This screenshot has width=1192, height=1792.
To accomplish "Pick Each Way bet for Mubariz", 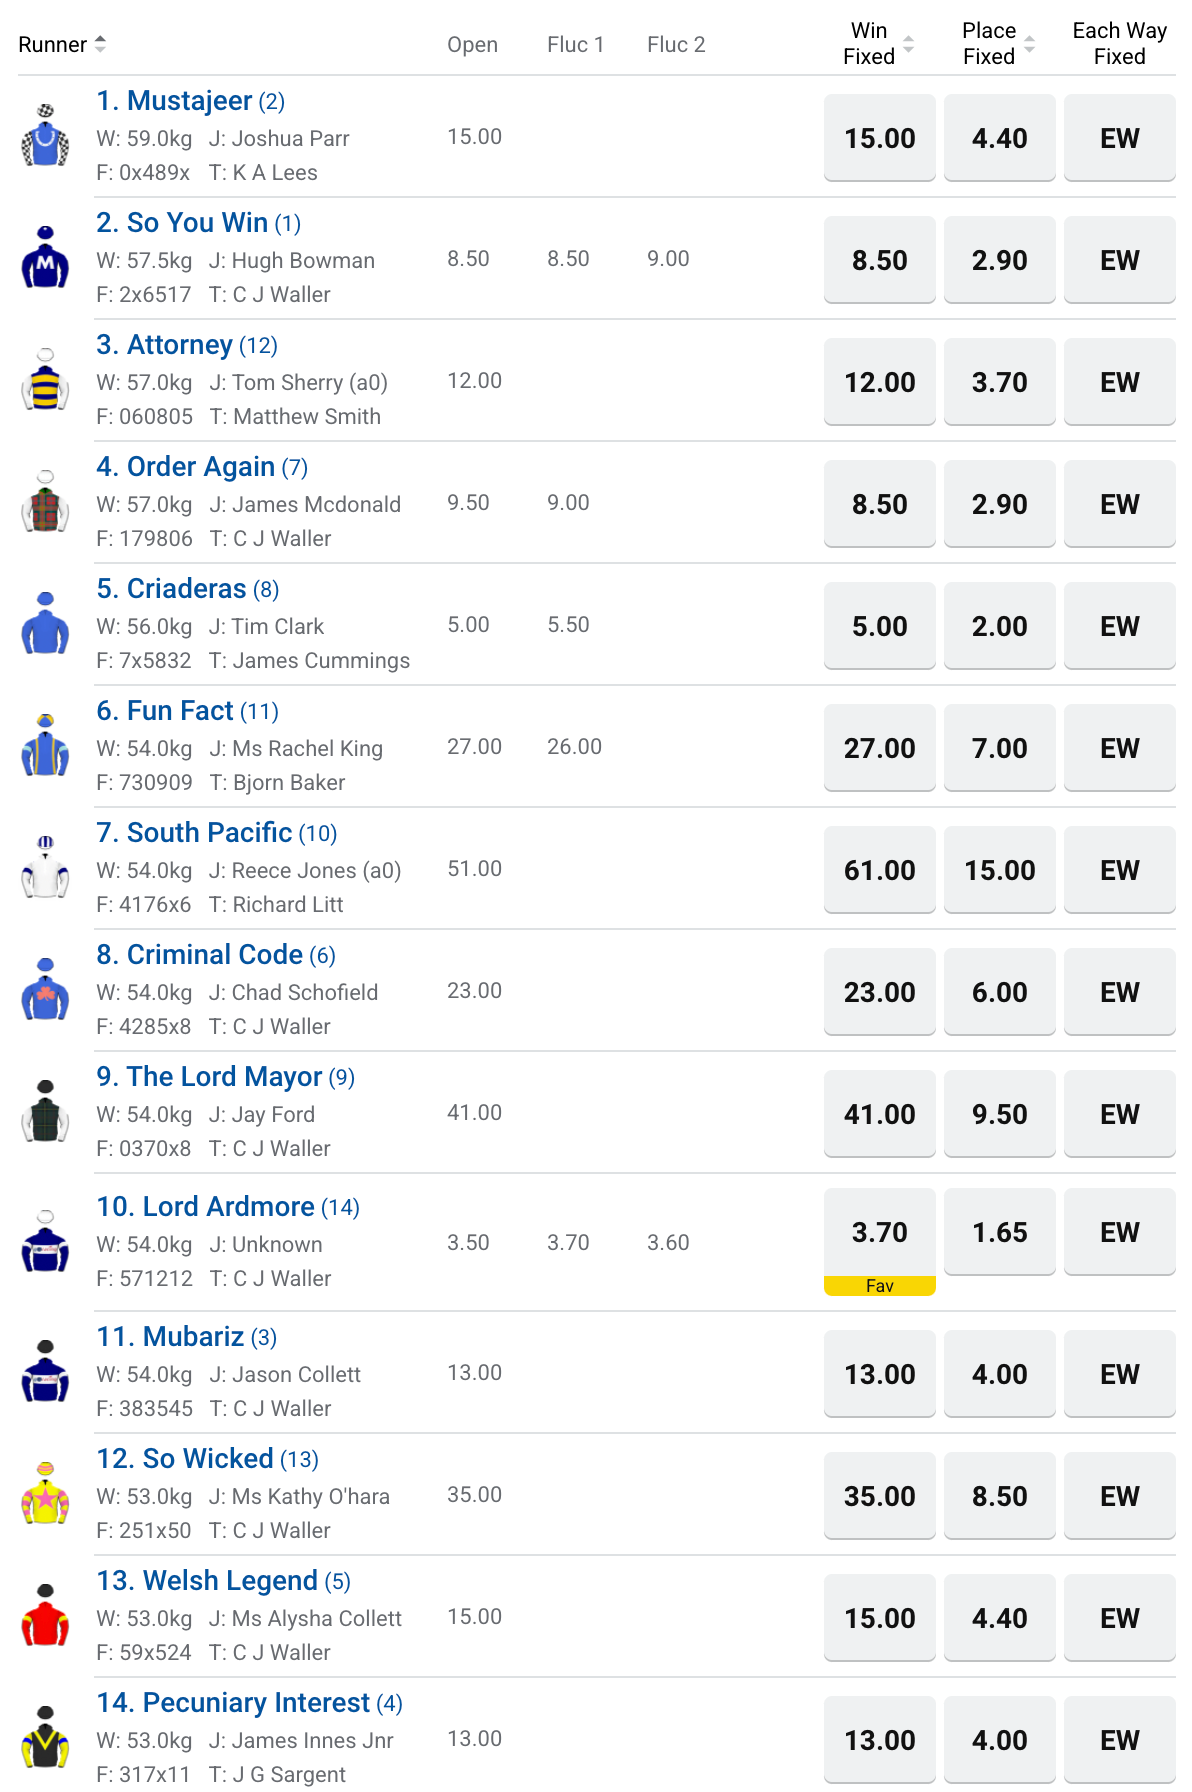I will (x=1120, y=1374).
